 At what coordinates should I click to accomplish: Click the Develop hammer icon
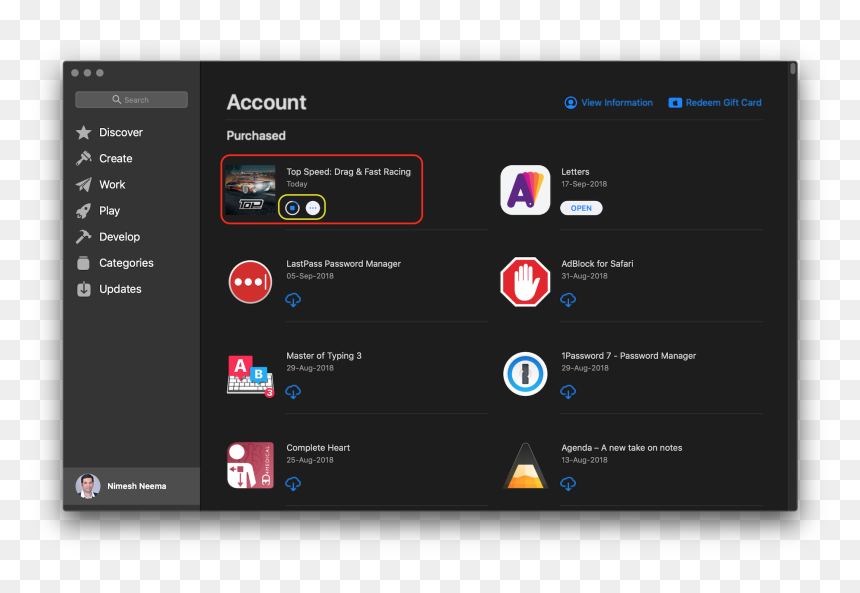click(x=83, y=237)
